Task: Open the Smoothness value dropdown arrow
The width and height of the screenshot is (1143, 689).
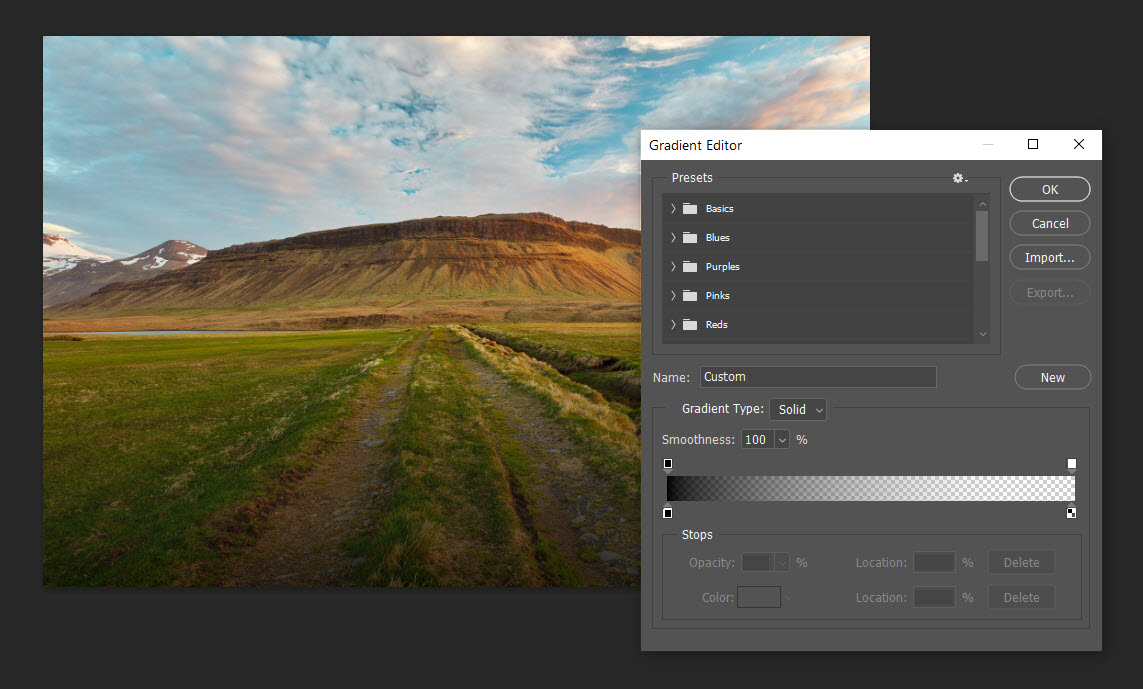Action: (x=781, y=440)
